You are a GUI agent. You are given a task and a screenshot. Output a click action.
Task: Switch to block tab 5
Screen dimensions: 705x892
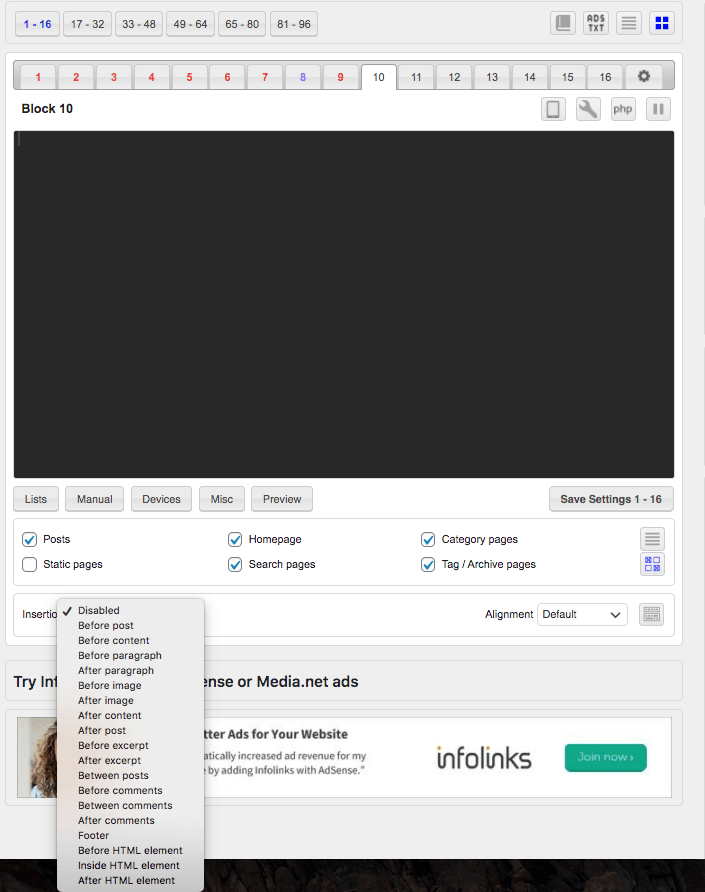(189, 77)
